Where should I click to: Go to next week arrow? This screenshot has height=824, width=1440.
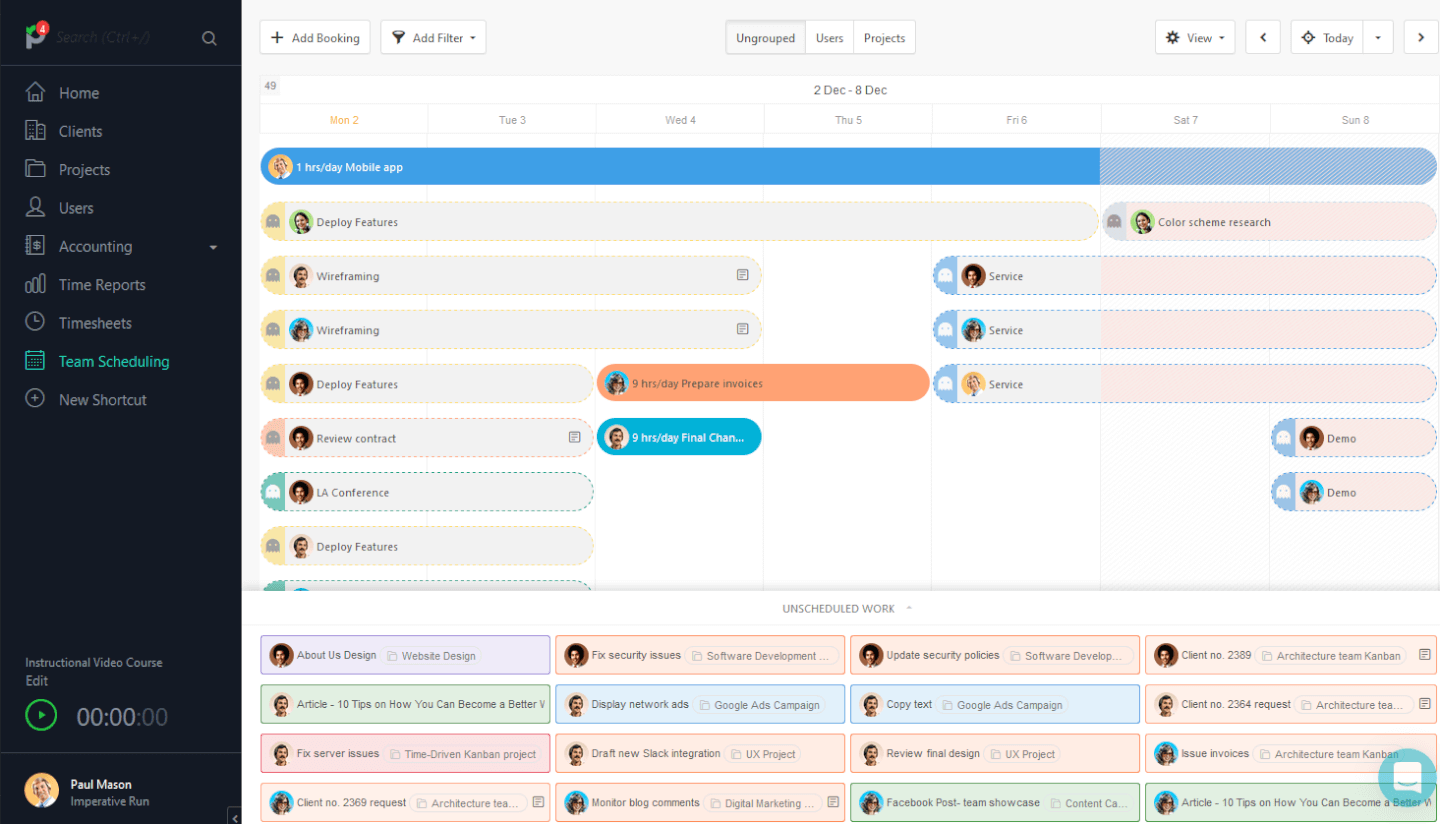click(x=1421, y=38)
